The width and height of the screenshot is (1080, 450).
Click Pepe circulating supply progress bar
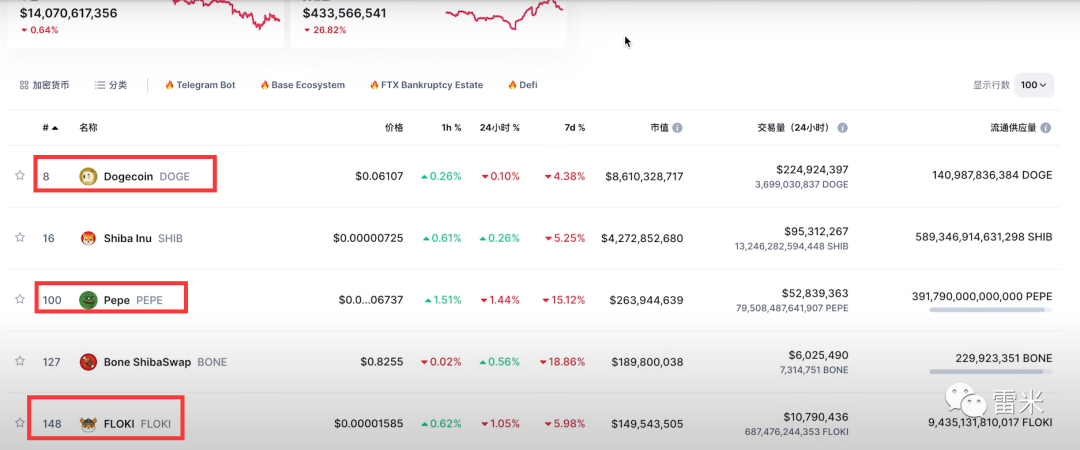tap(990, 310)
